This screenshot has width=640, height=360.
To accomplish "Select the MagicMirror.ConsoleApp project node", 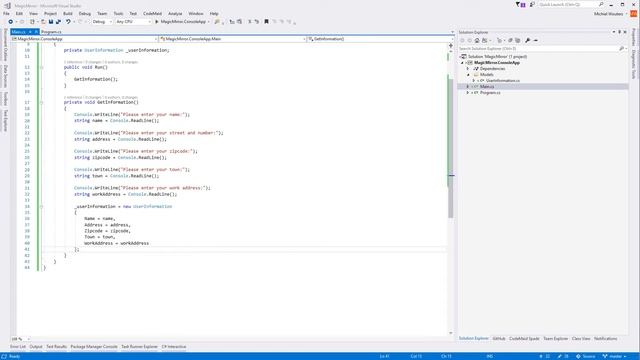I will click(x=497, y=62).
